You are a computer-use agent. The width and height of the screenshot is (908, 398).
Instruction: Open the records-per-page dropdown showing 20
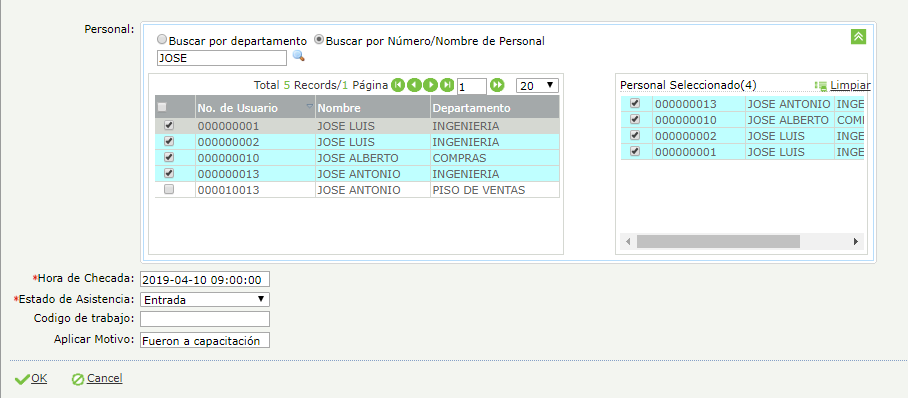pos(537,86)
